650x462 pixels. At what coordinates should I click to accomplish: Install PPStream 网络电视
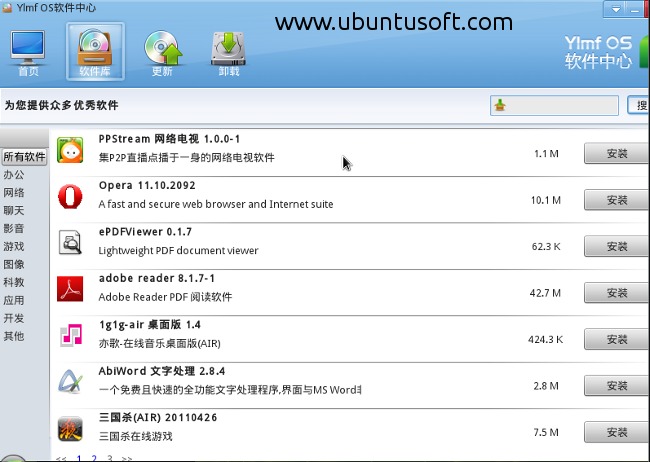point(616,153)
